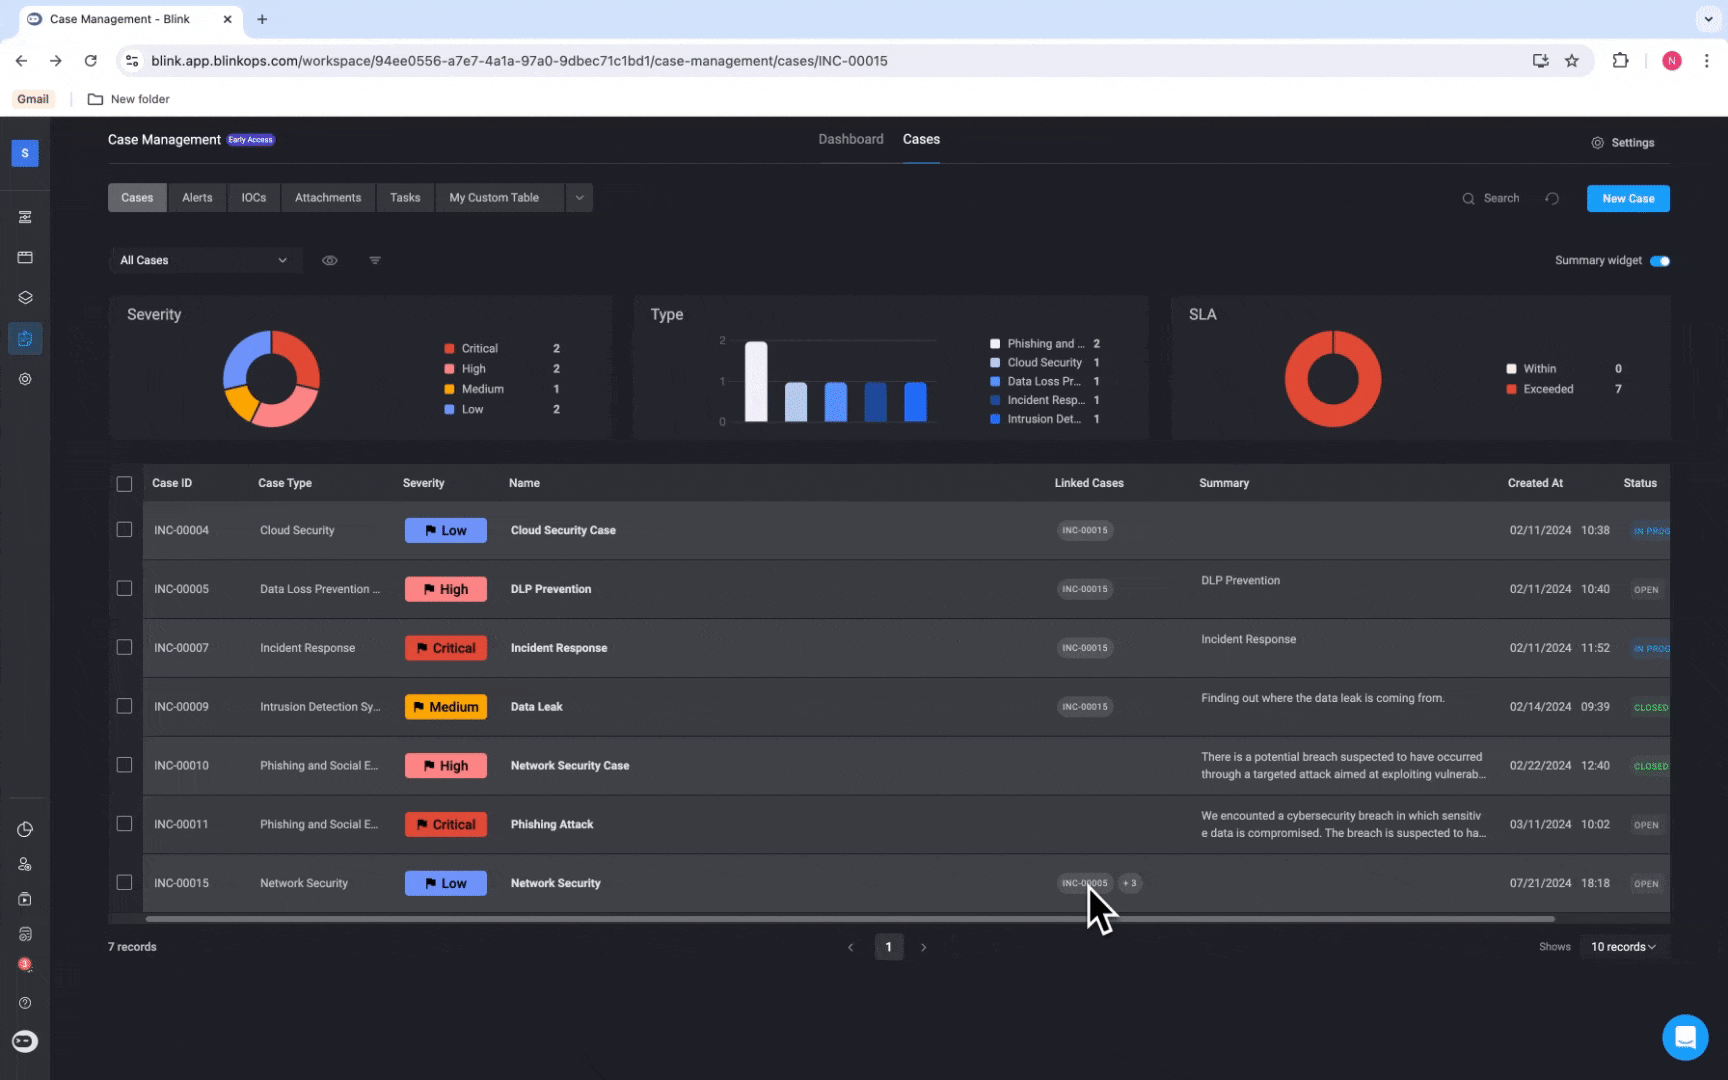Toggle the view eye icon by All Cases
This screenshot has height=1080, width=1728.
330,260
